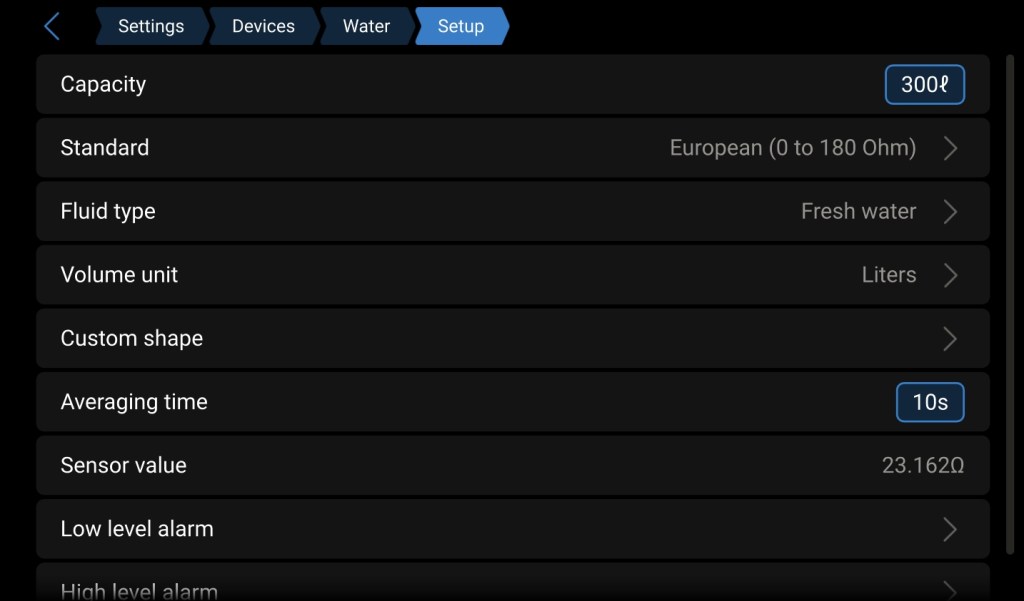Open Custom shape chevron arrow
This screenshot has width=1024, height=601.
950,339
